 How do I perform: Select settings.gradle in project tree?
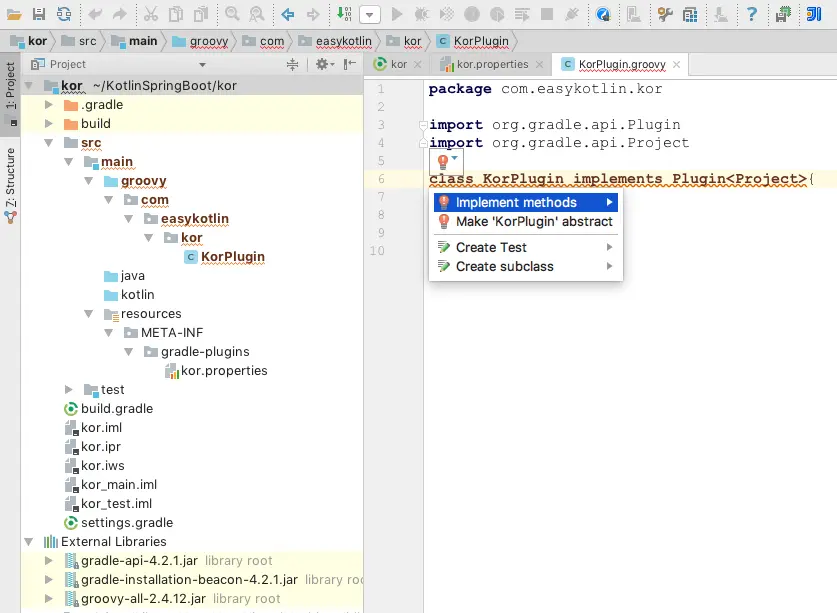(x=119, y=523)
